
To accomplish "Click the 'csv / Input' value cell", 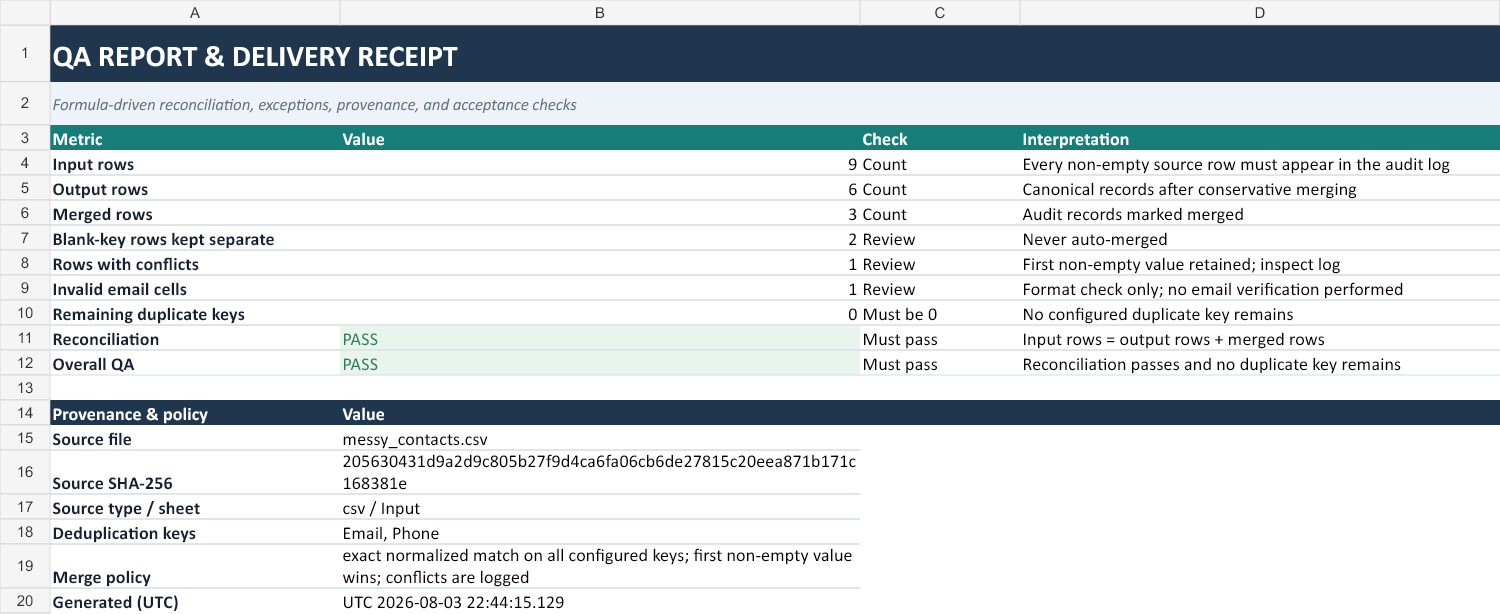I will tap(600, 508).
